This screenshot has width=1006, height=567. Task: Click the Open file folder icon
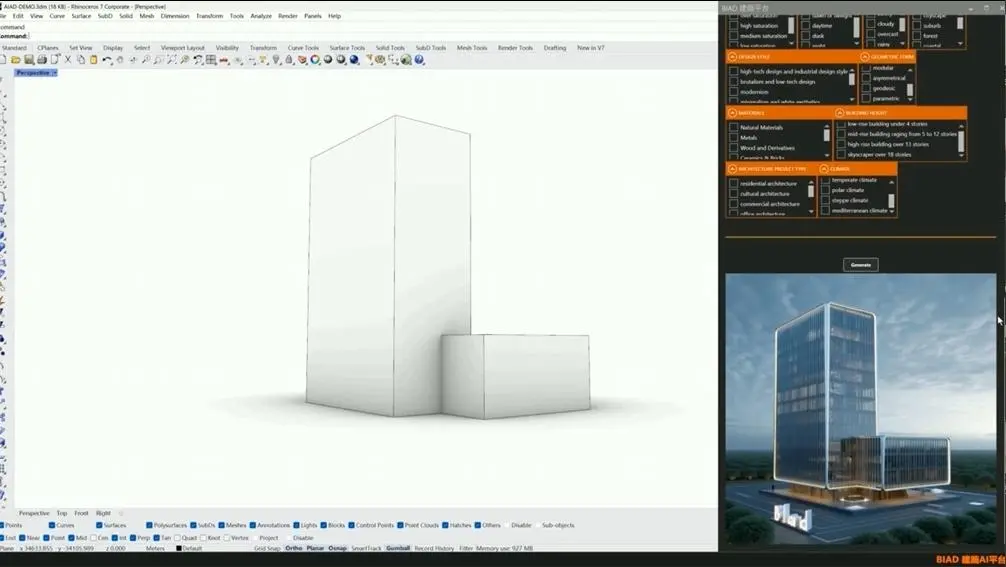tap(16, 60)
